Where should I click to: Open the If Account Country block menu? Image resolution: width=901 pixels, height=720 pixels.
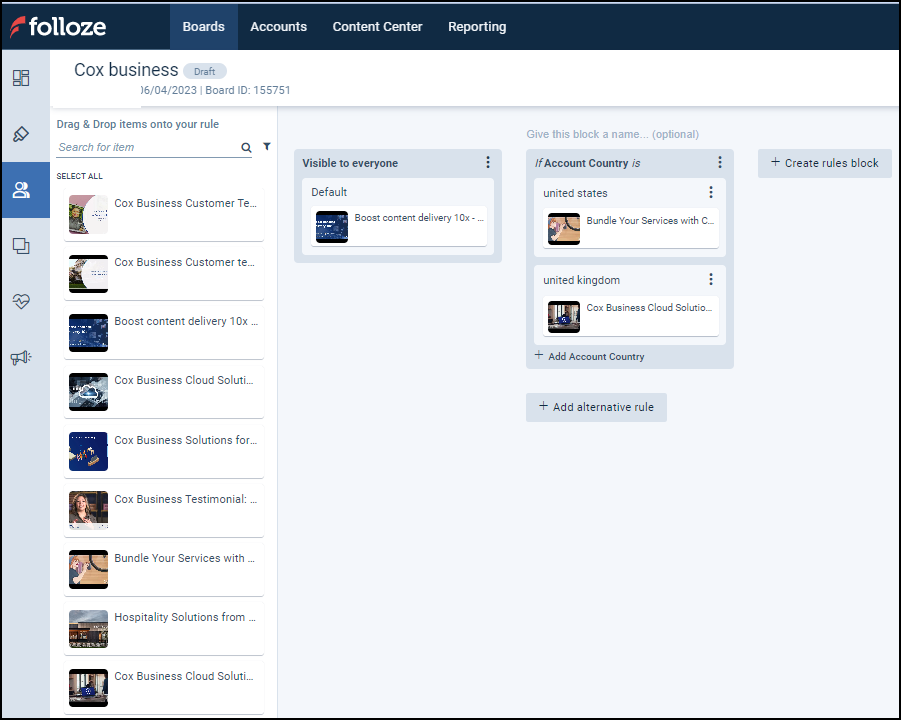coord(719,162)
